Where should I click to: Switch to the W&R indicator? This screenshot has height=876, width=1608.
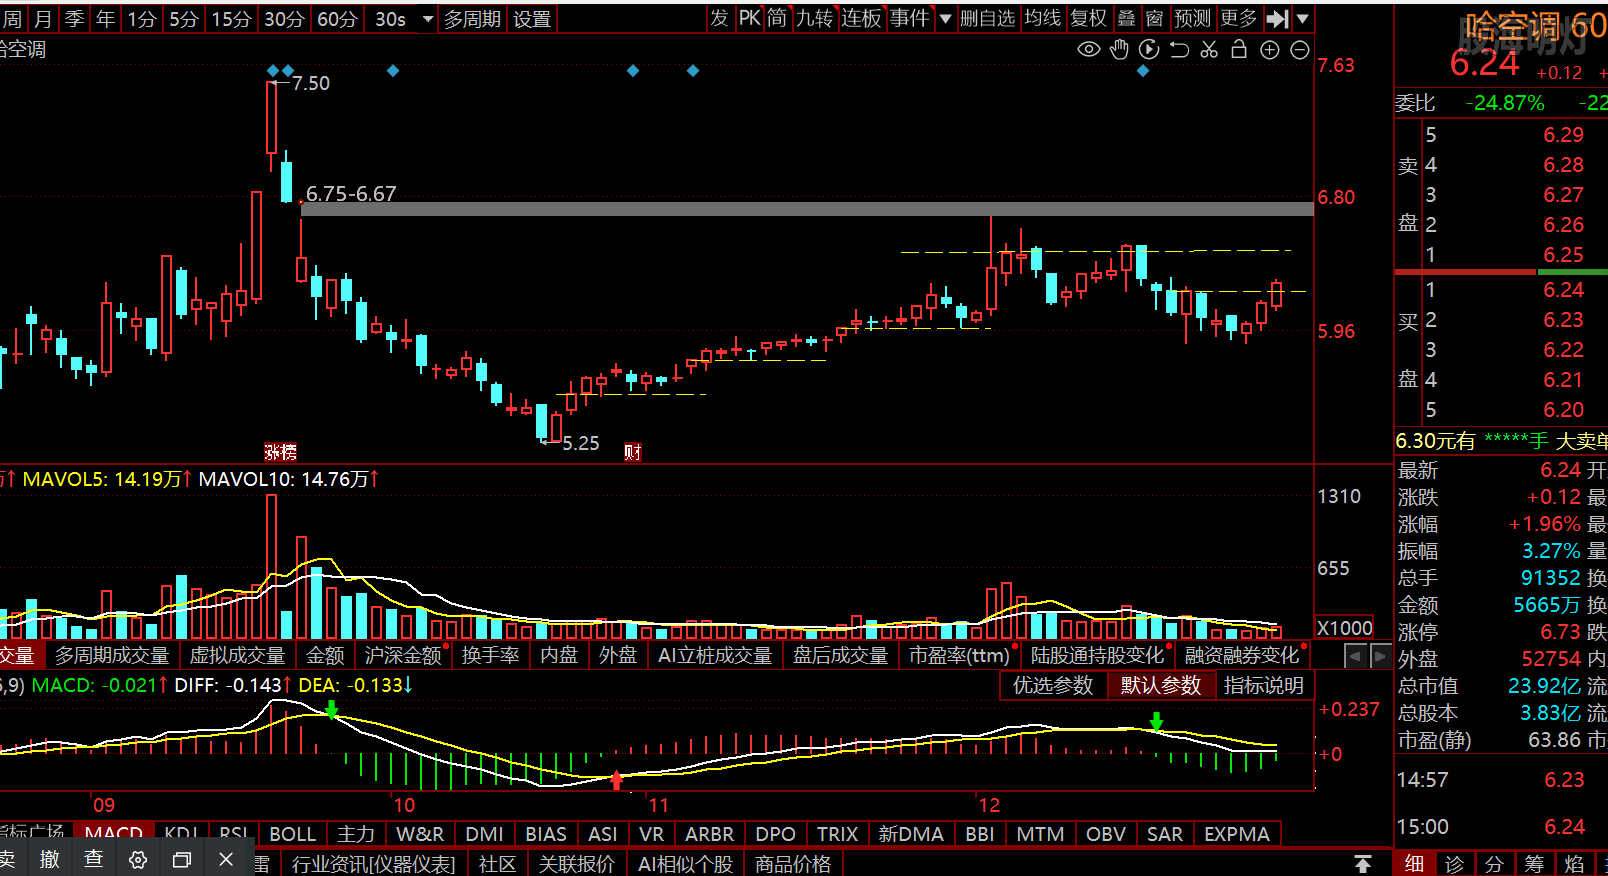[420, 834]
